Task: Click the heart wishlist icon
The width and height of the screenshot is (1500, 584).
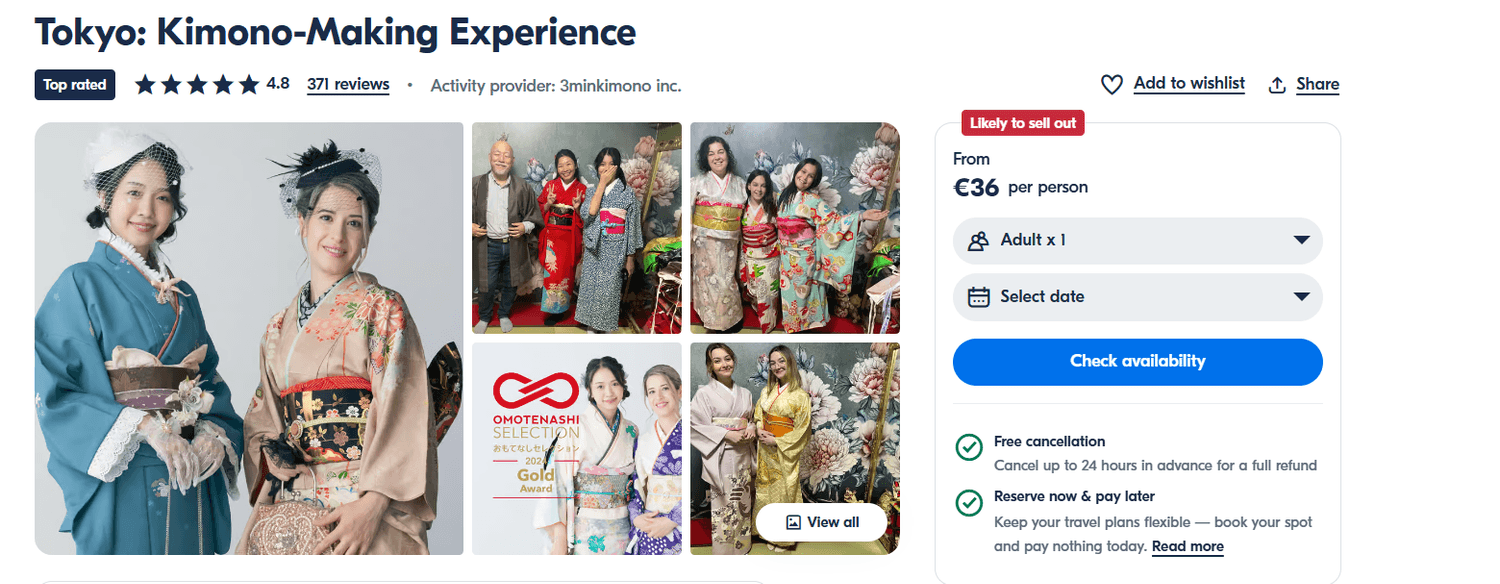Action: [1112, 85]
